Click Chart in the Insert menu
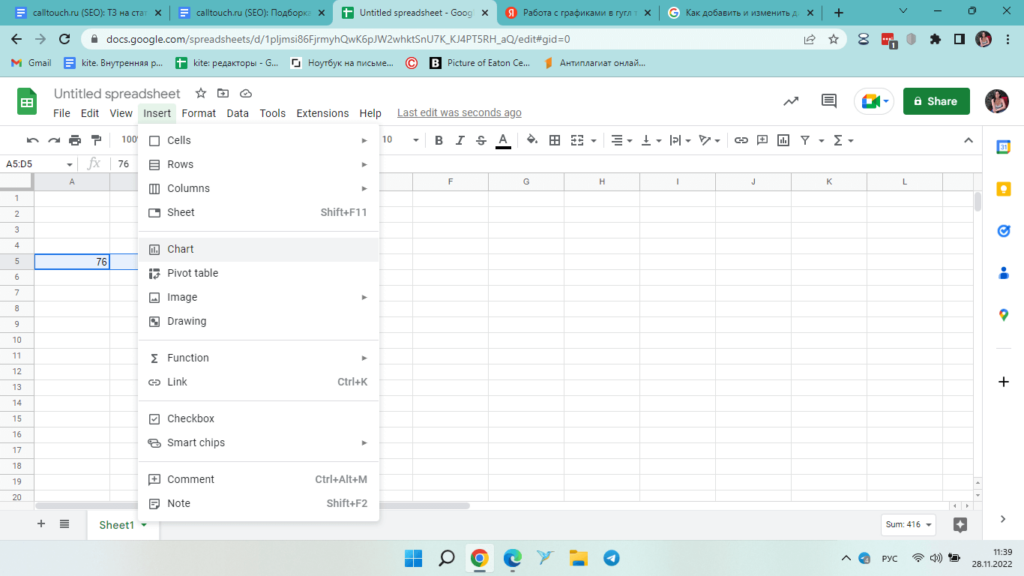The image size is (1024, 576). (x=181, y=249)
